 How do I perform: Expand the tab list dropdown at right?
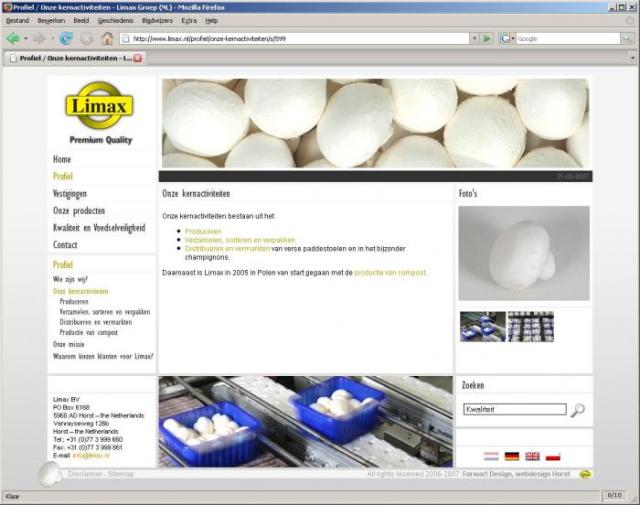point(632,58)
